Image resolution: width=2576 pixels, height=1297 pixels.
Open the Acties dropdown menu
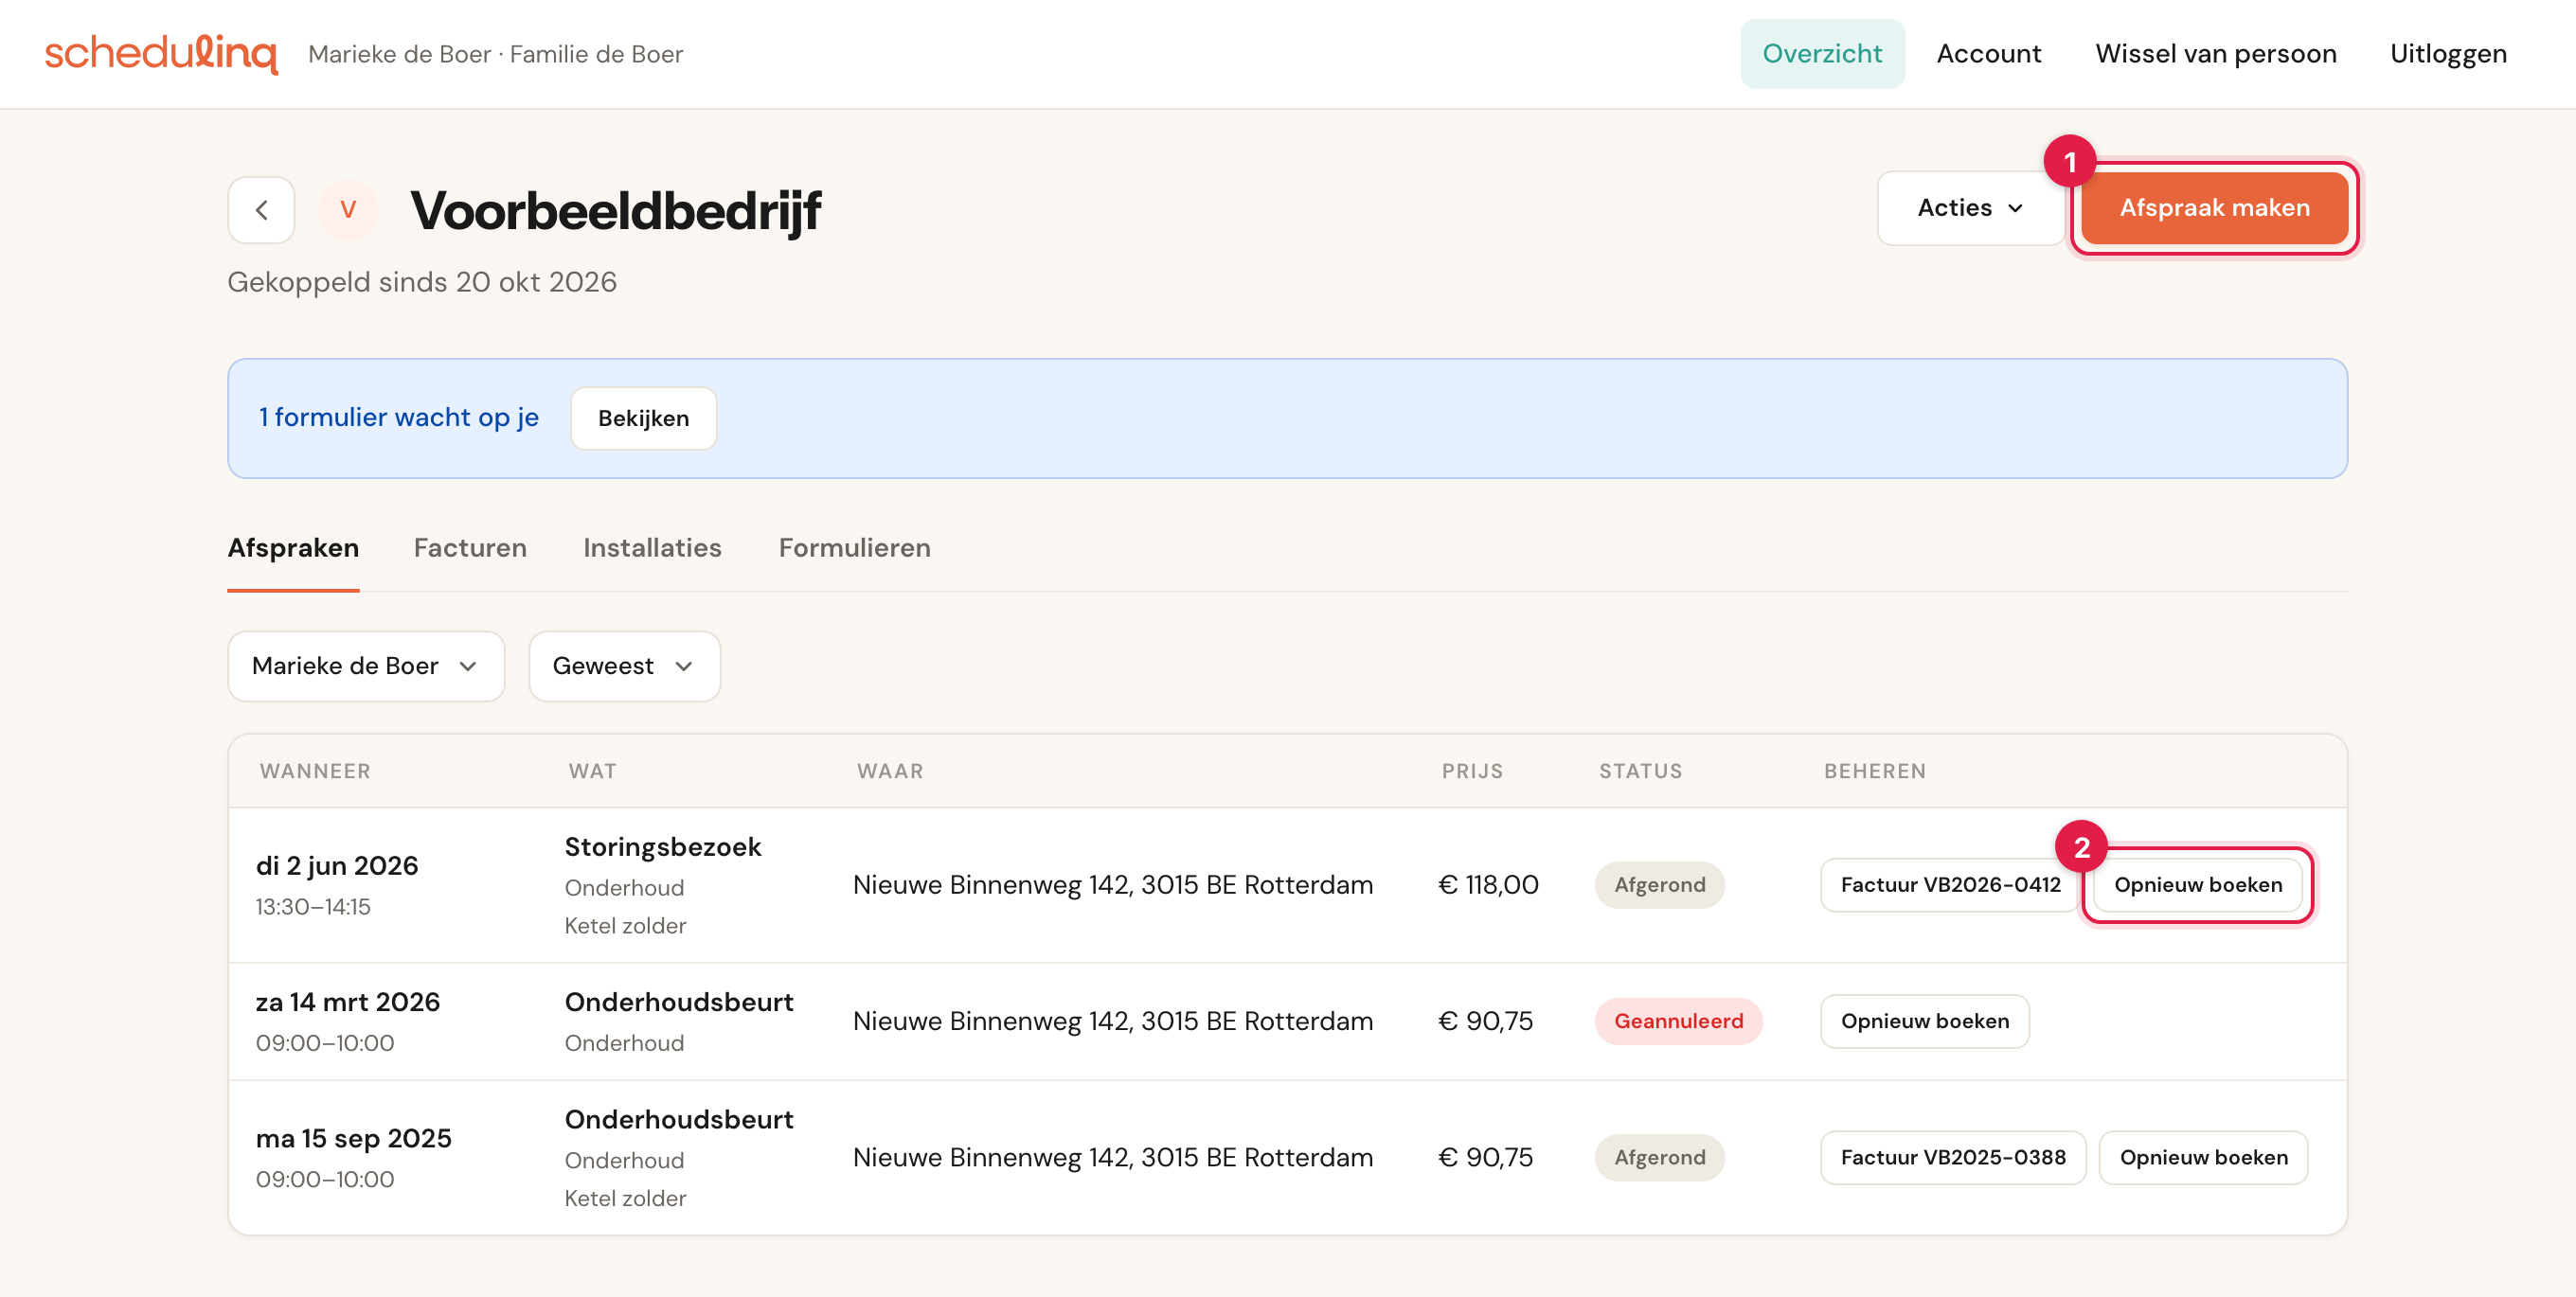pos(1970,208)
